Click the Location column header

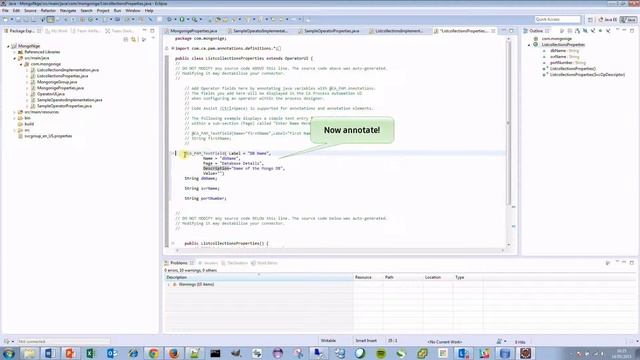pos(438,277)
